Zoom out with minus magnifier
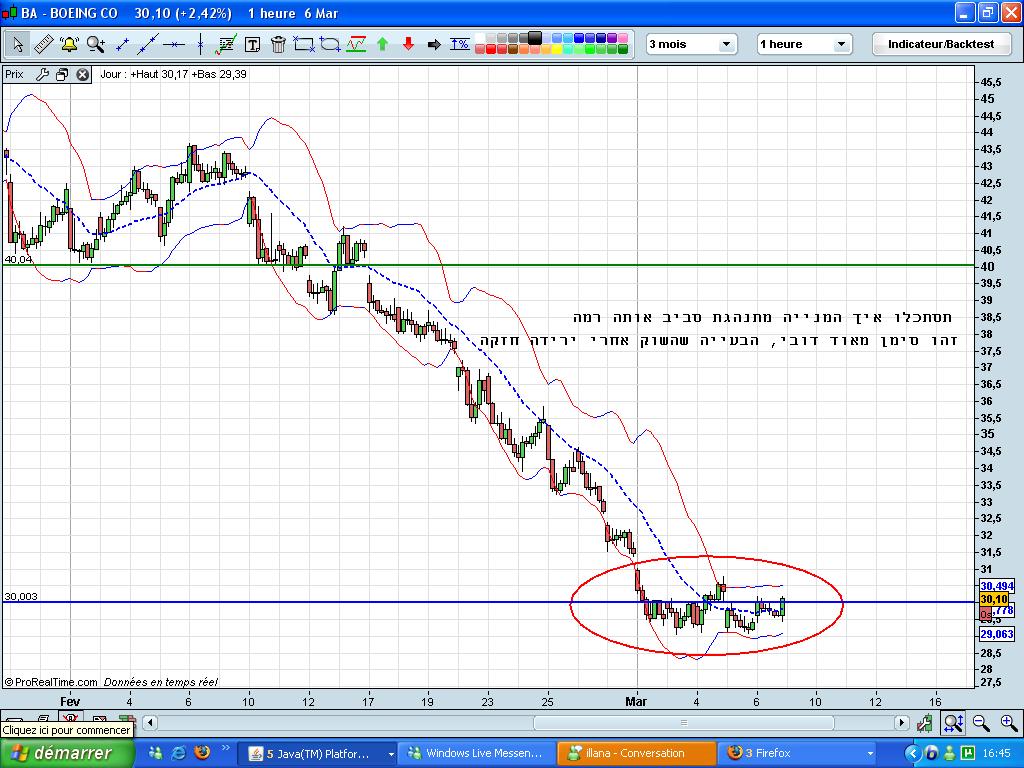The width and height of the screenshot is (1024, 768). pos(981,723)
